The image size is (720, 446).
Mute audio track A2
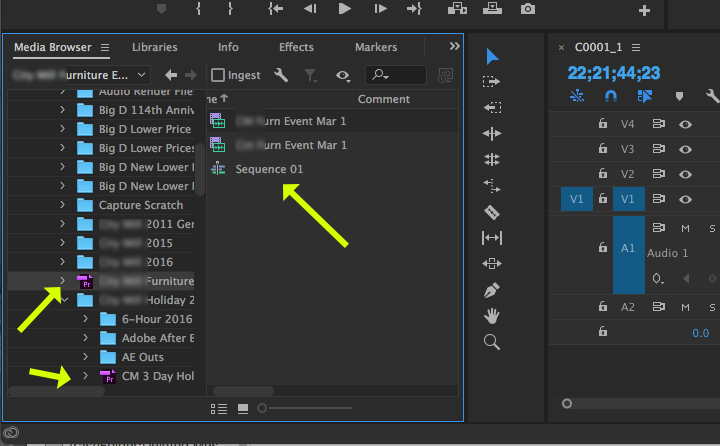tap(685, 307)
